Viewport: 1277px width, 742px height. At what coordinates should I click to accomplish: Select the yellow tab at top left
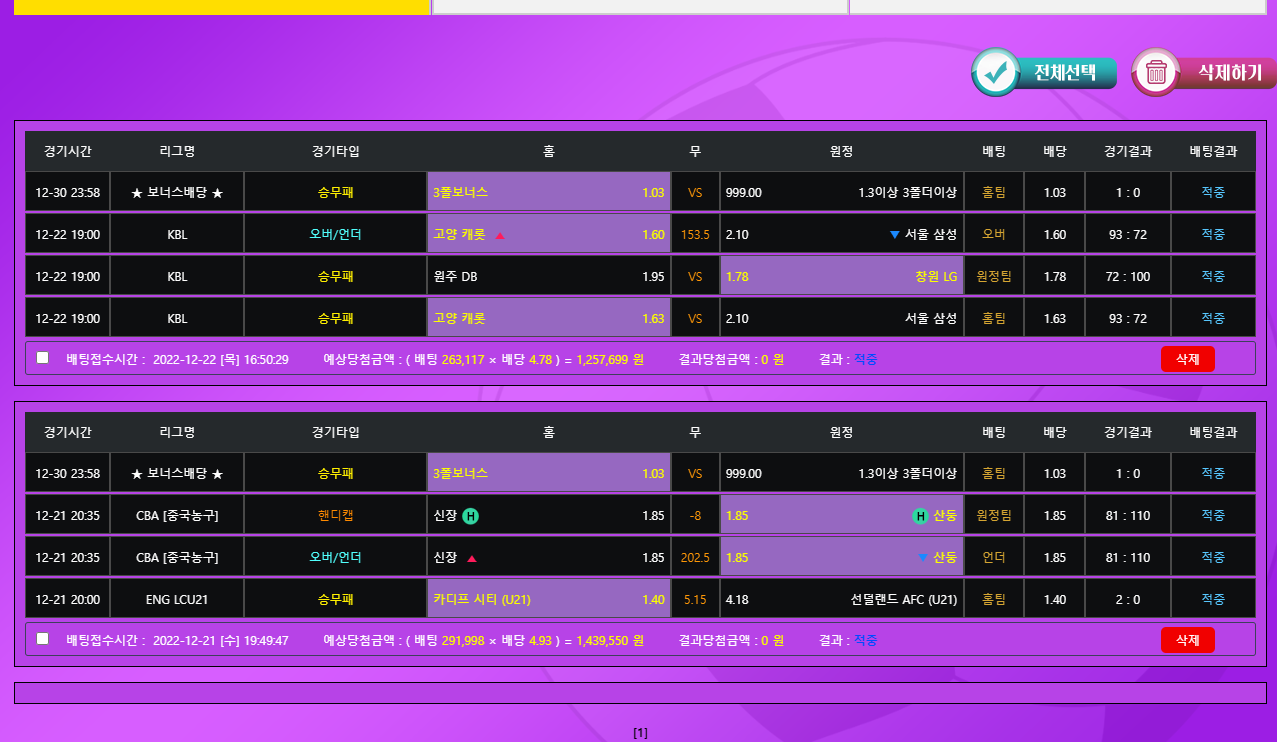(222, 7)
